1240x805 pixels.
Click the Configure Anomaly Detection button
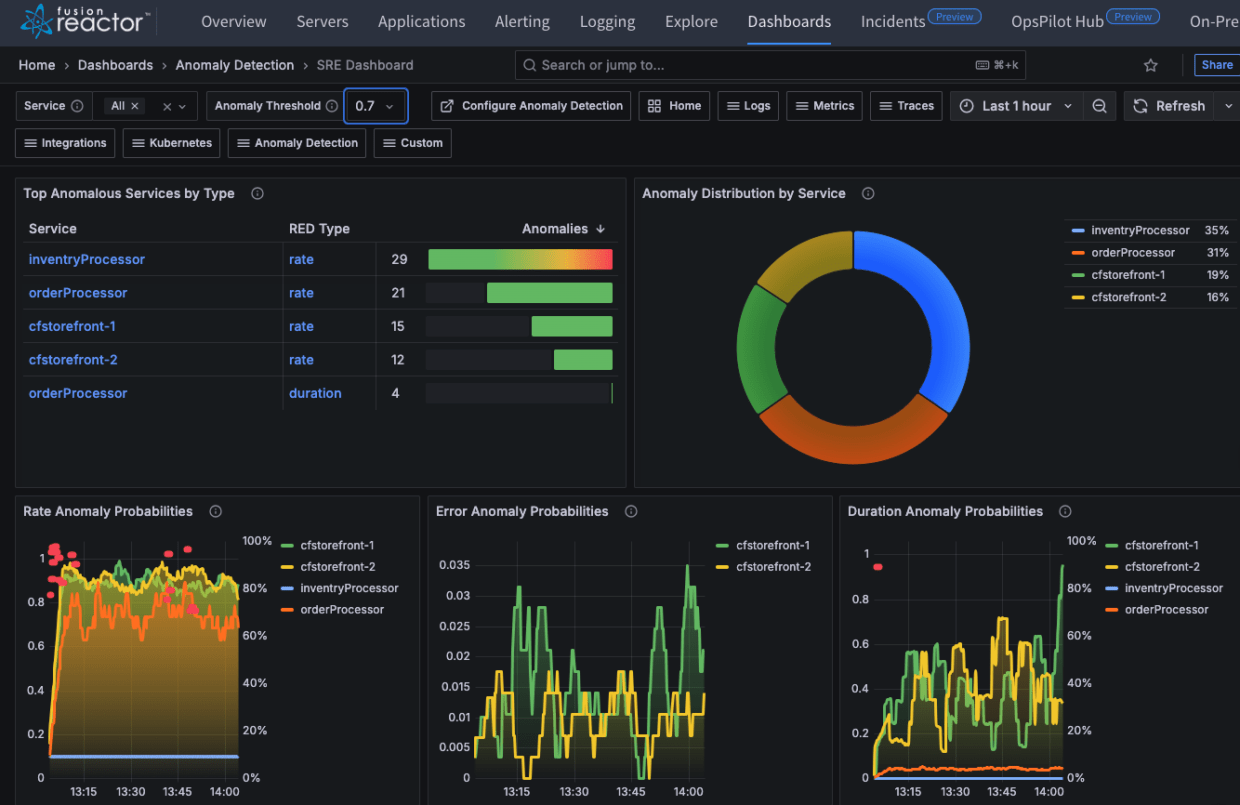530,106
